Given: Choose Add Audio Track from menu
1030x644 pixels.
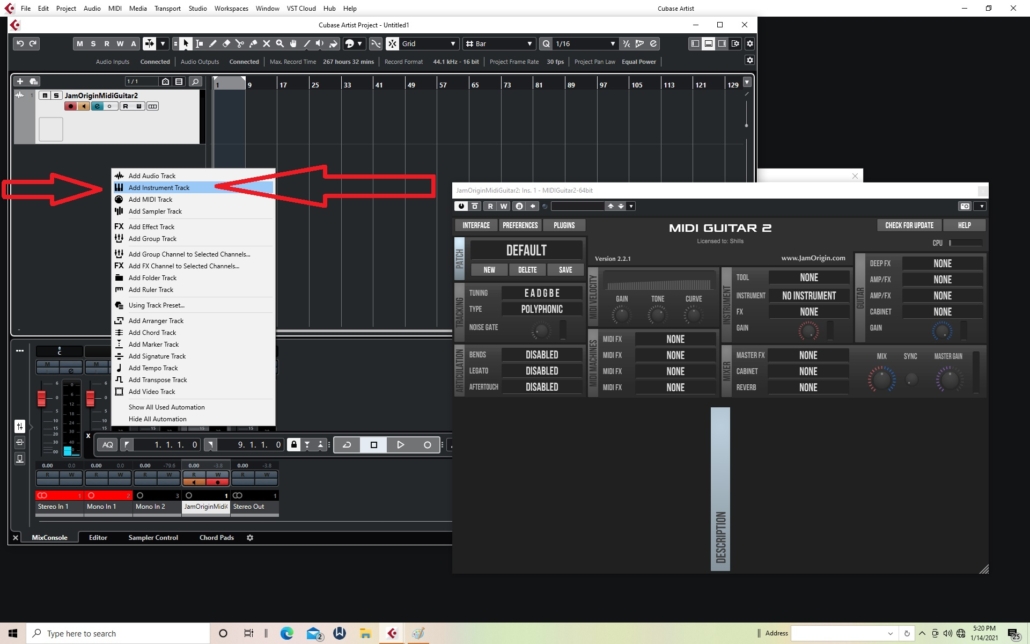Looking at the screenshot, I should click(x=193, y=175).
